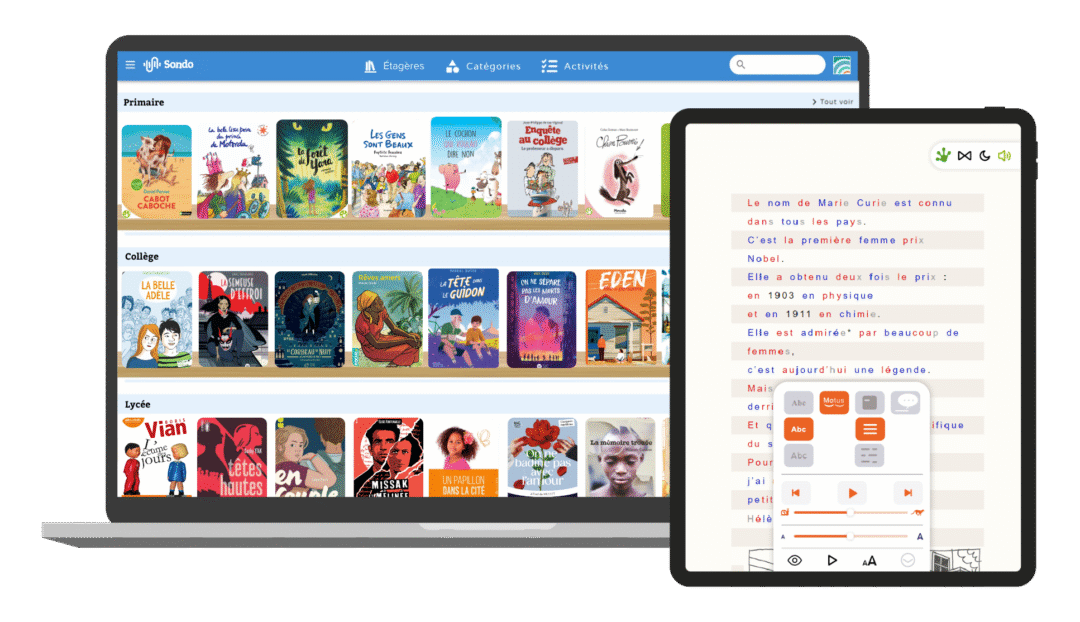Click the search field in the header

pos(777,65)
